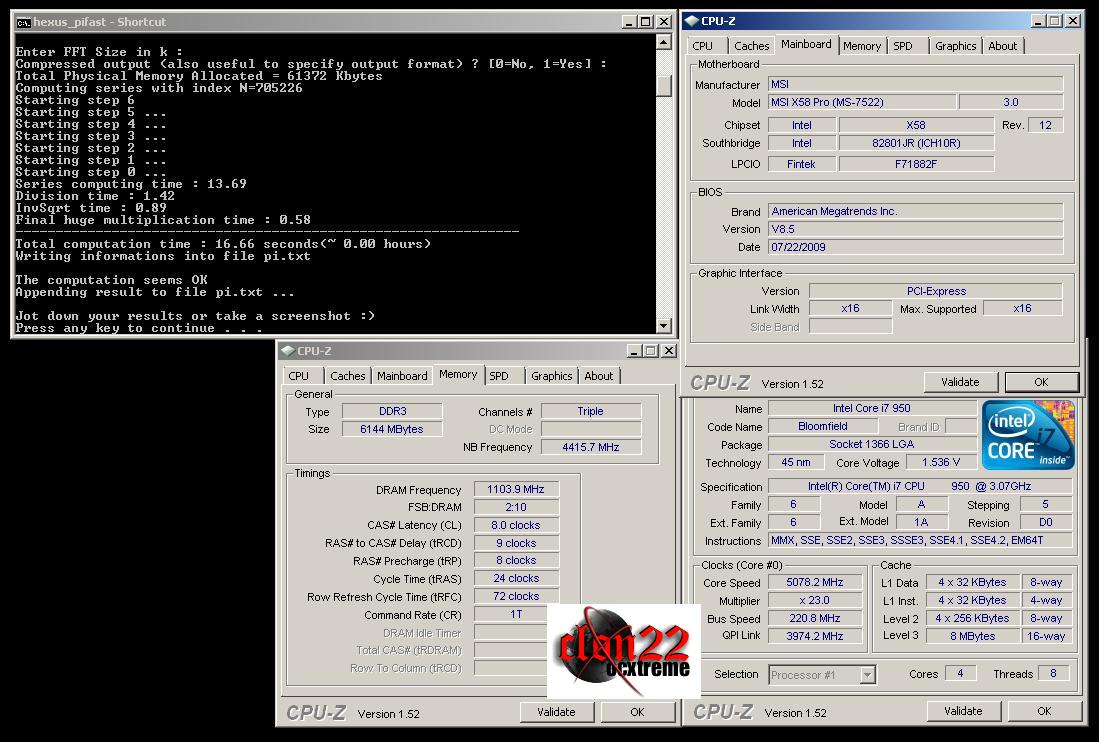Click the memory Size value 6144 MBytes
The image size is (1099, 742).
[x=392, y=429]
